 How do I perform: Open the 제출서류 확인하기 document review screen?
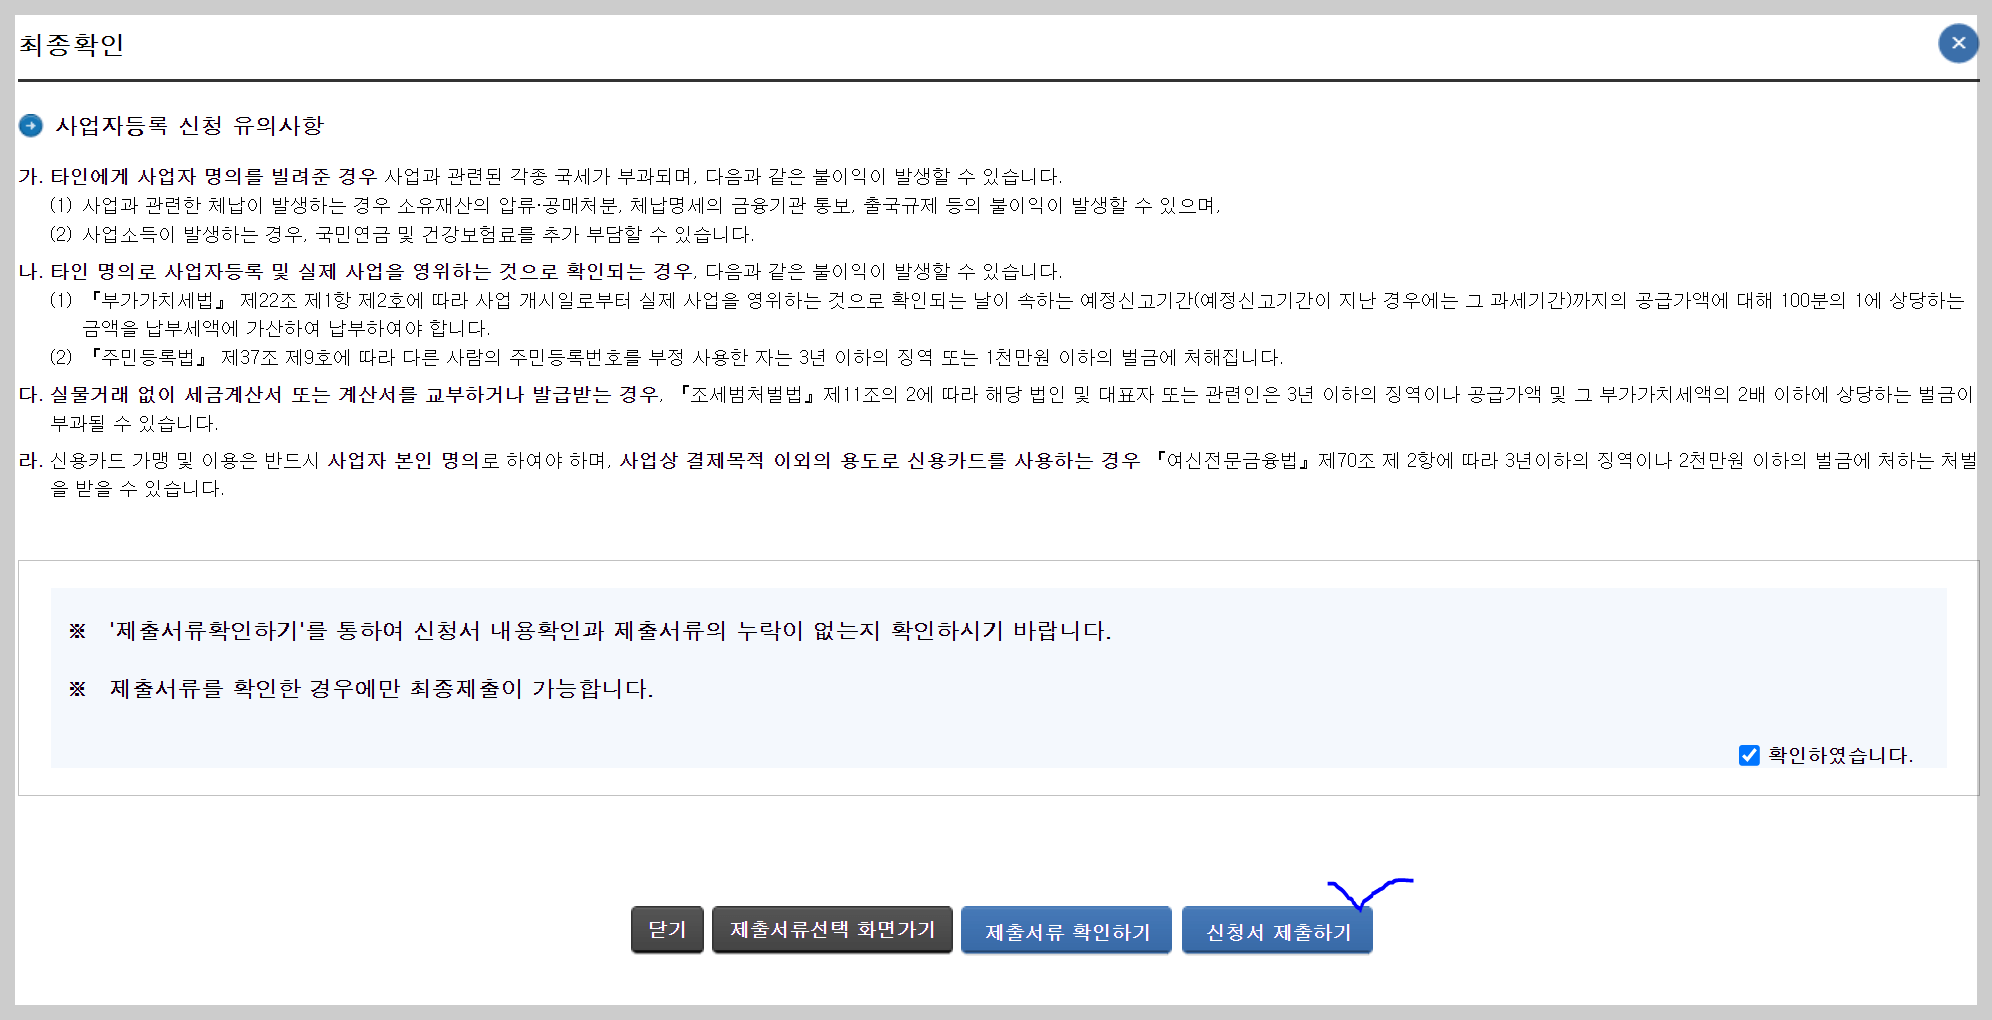1066,929
